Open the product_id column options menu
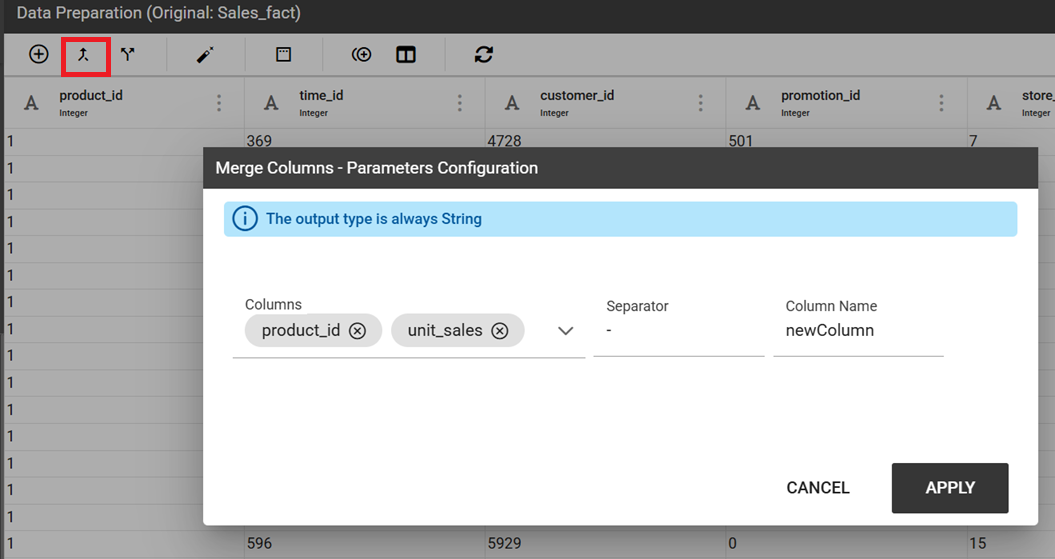The width and height of the screenshot is (1055, 559). click(x=219, y=103)
